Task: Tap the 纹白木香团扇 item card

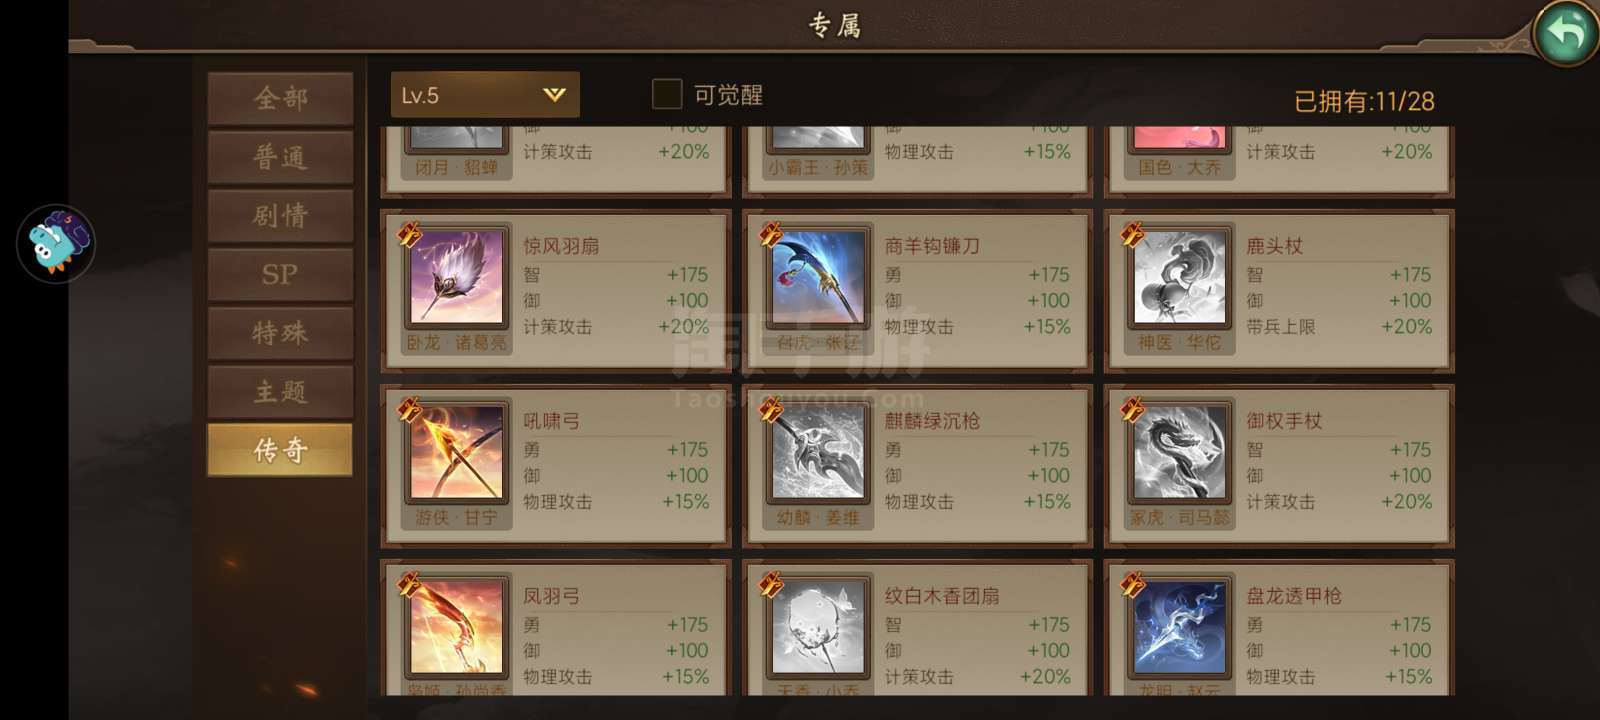Action: coord(917,628)
